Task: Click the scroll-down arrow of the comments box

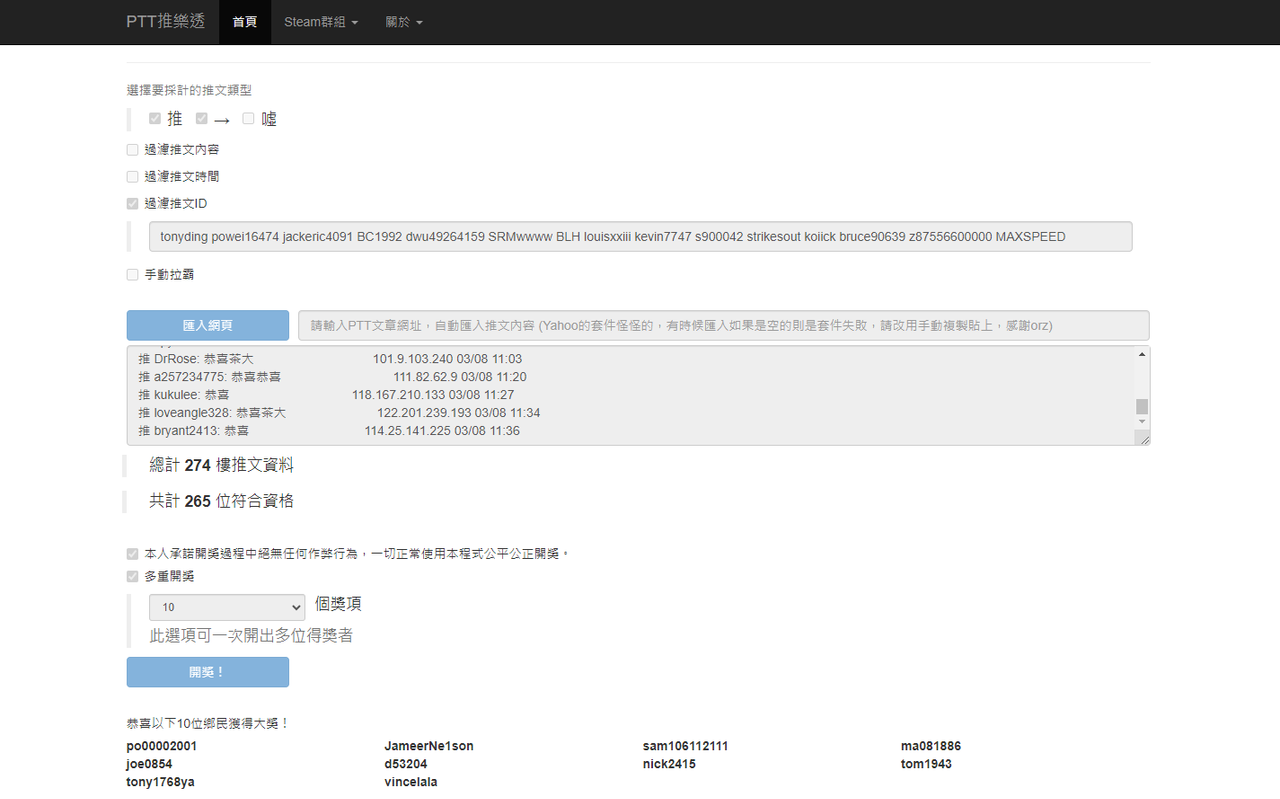Action: [x=1142, y=424]
